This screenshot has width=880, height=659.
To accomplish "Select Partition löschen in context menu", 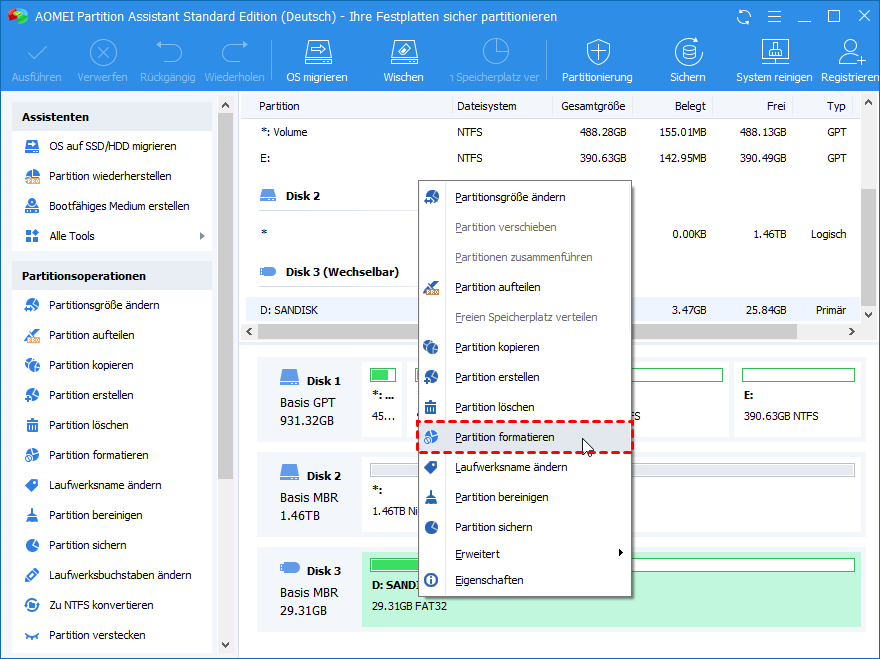I will click(494, 407).
